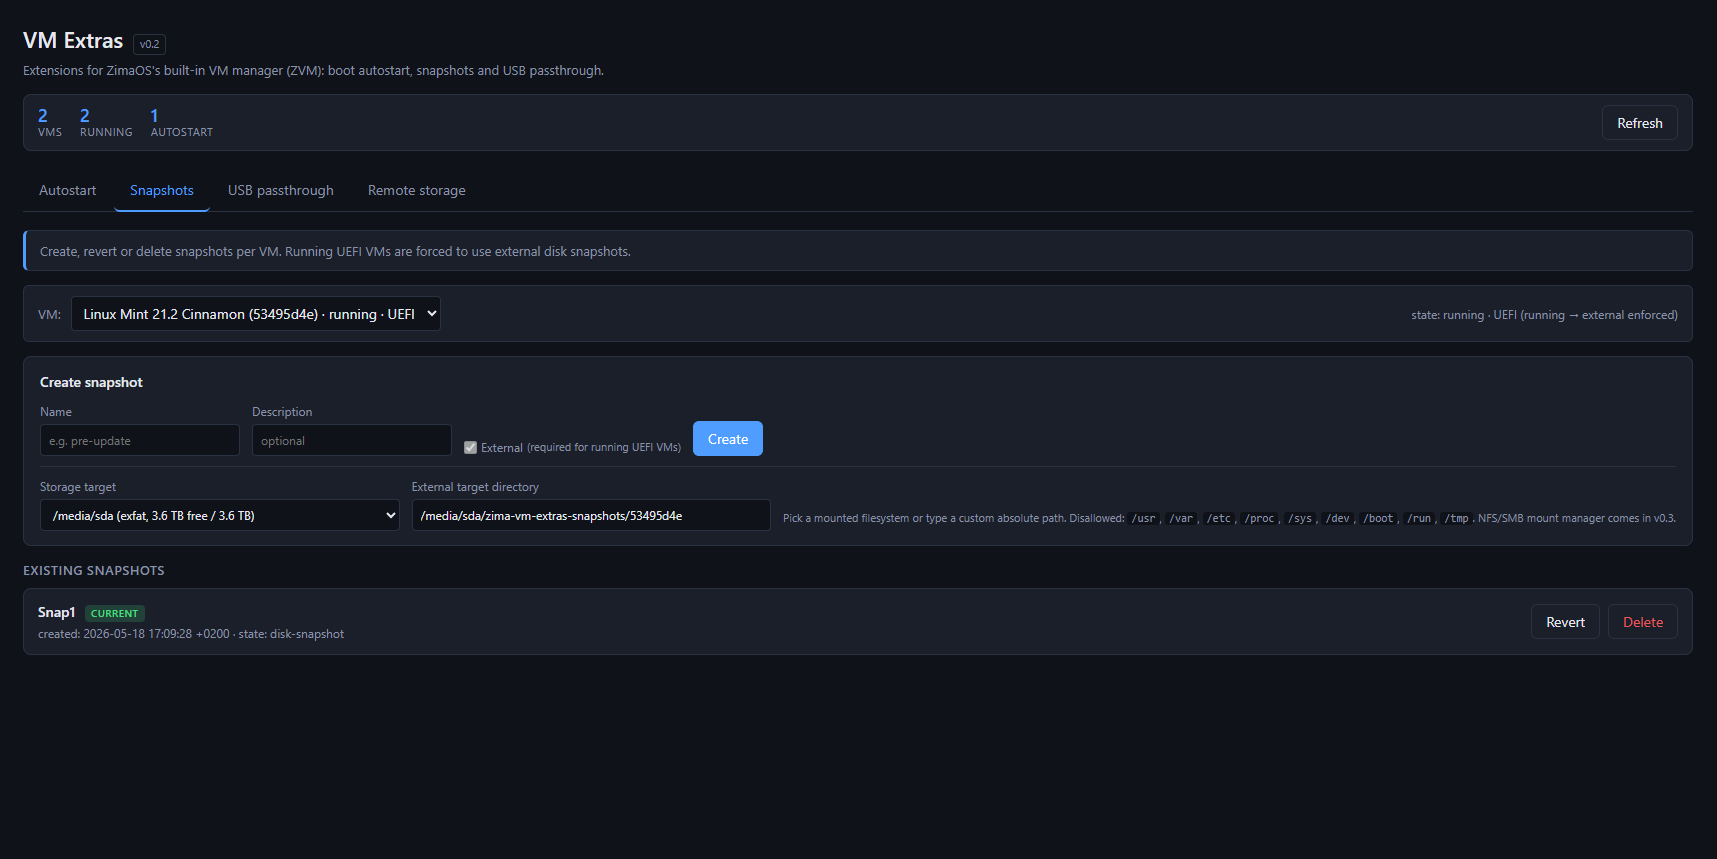Click the /var disallowed path tag
Viewport: 1717px width, 859px height.
[x=1181, y=518]
